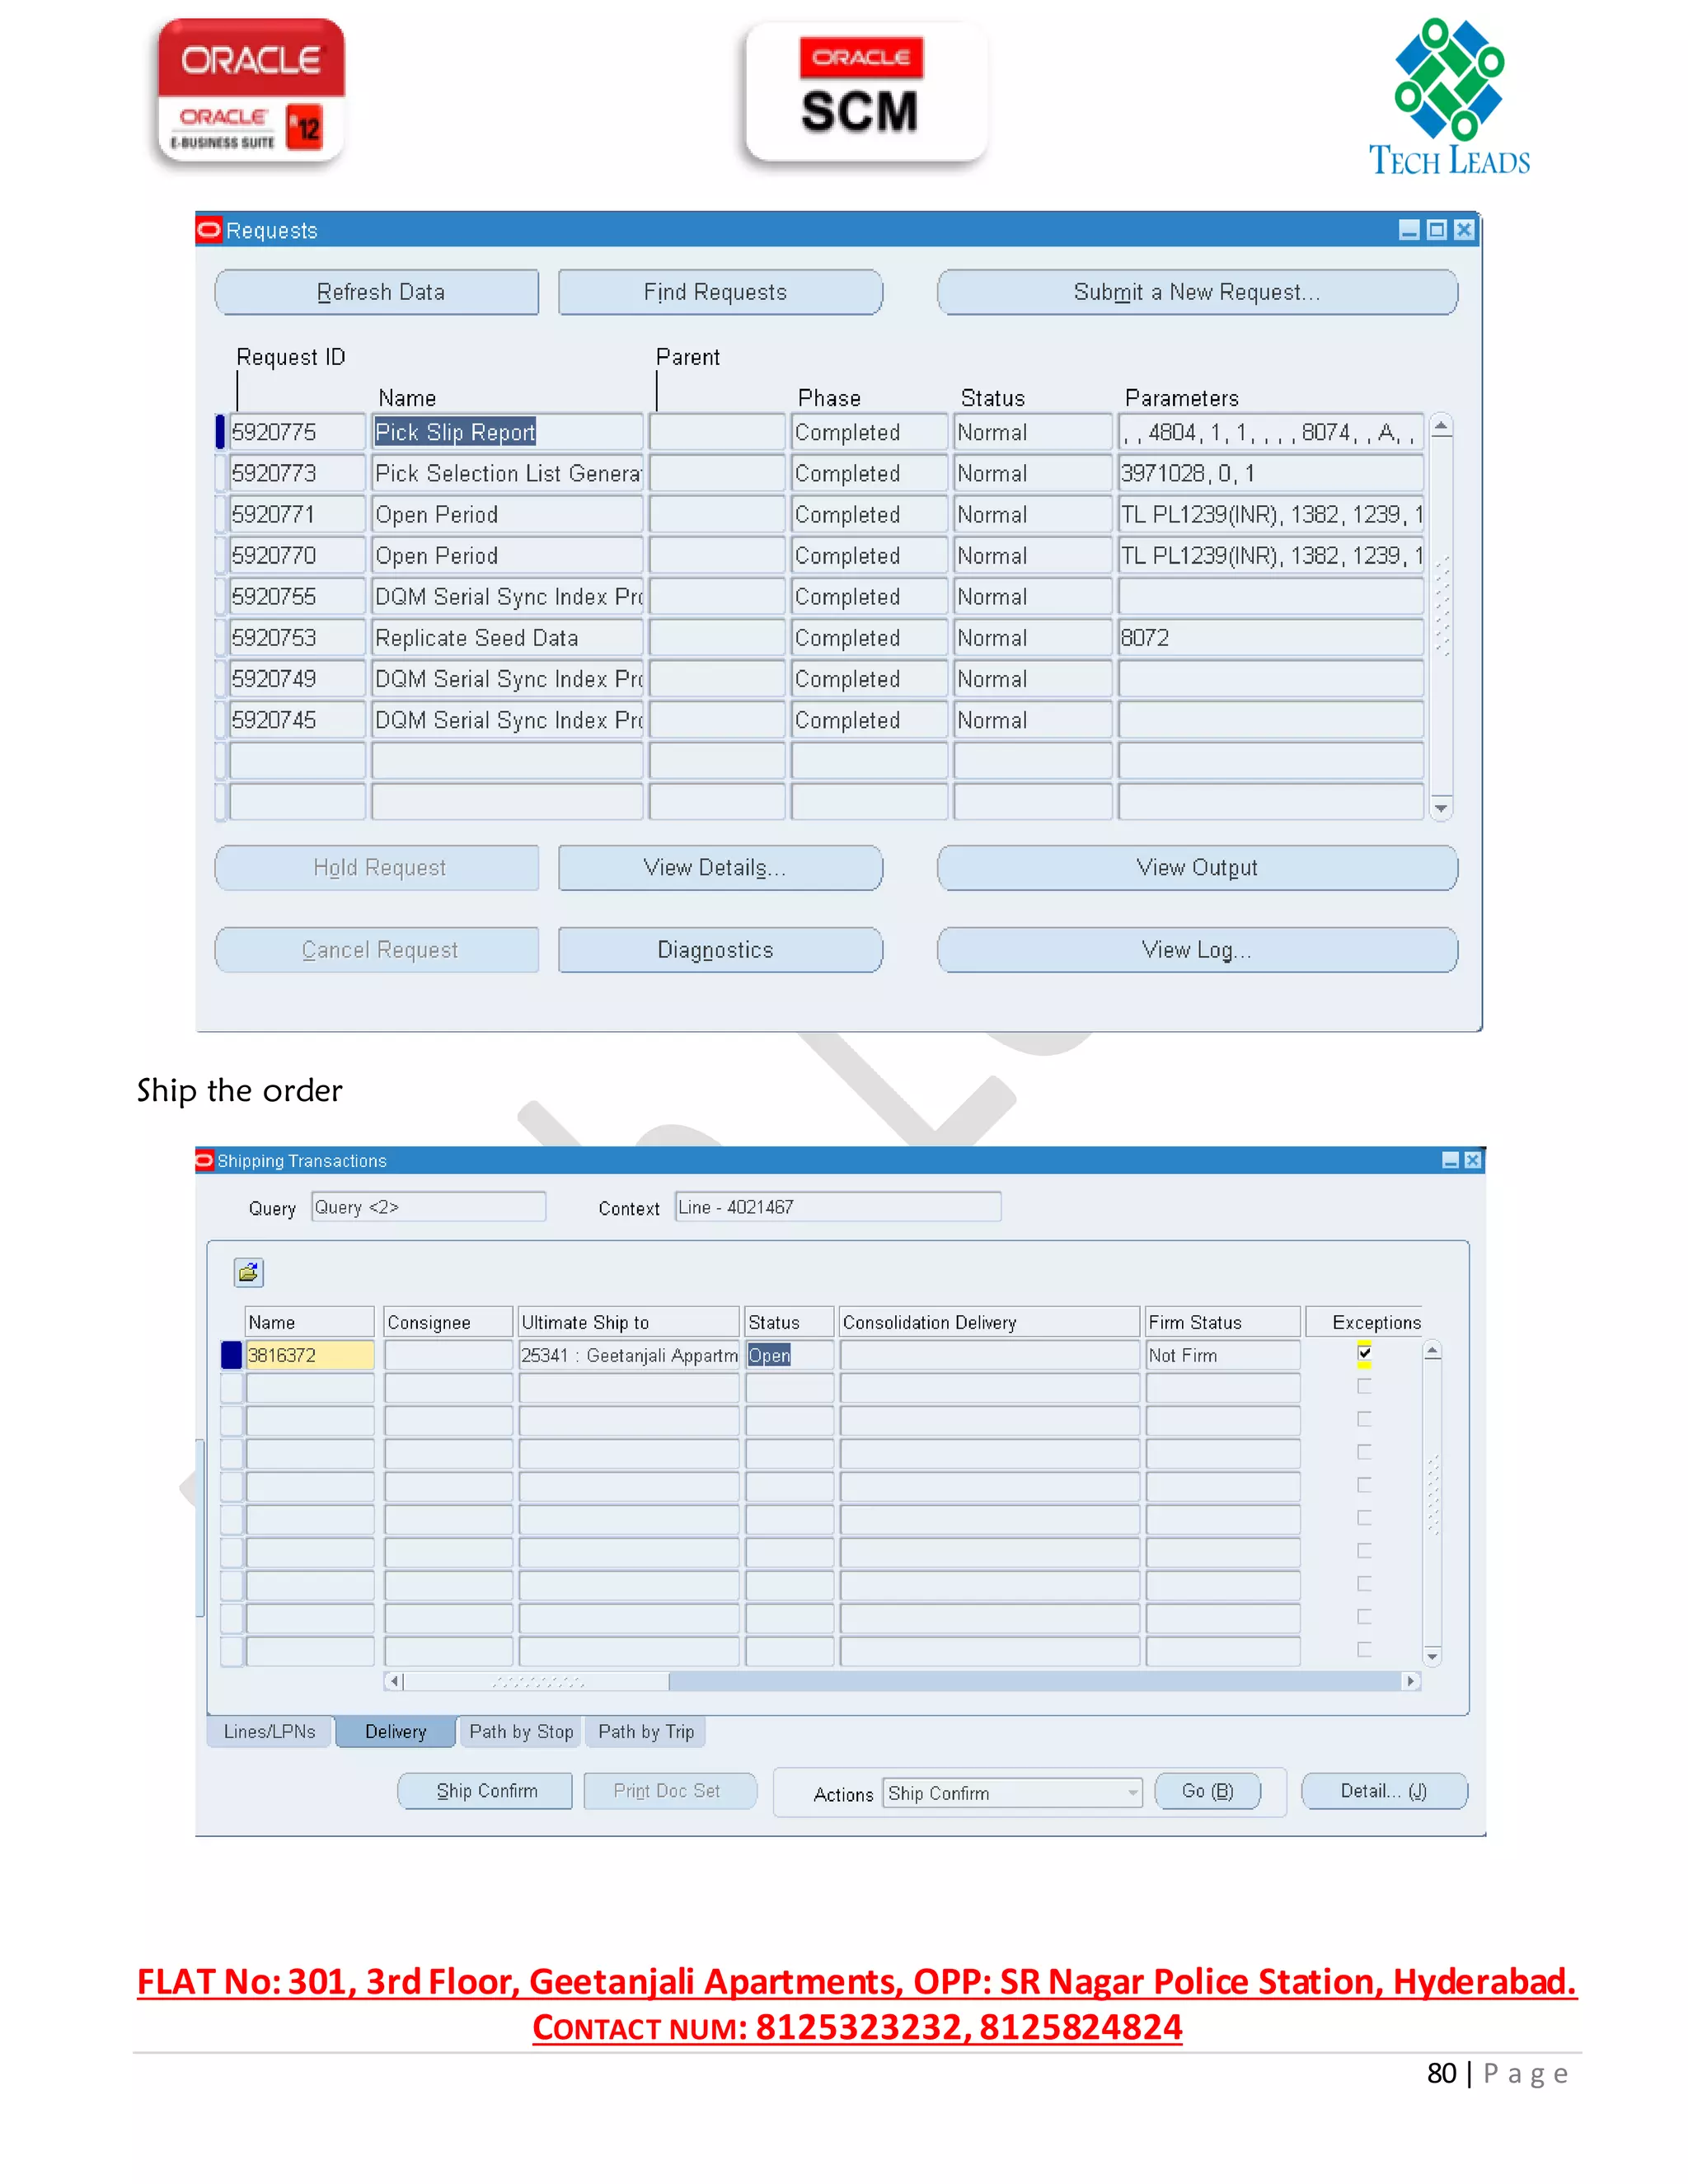Uncheck Exceptions checkbox for delivery 3816372
Image resolution: width=1688 pixels, height=2184 pixels.
1364,1353
